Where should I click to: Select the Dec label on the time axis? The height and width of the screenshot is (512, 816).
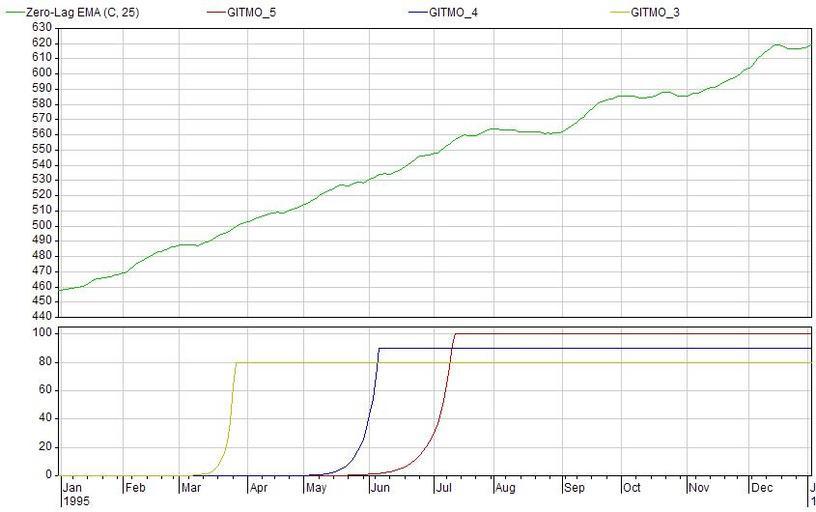762,488
